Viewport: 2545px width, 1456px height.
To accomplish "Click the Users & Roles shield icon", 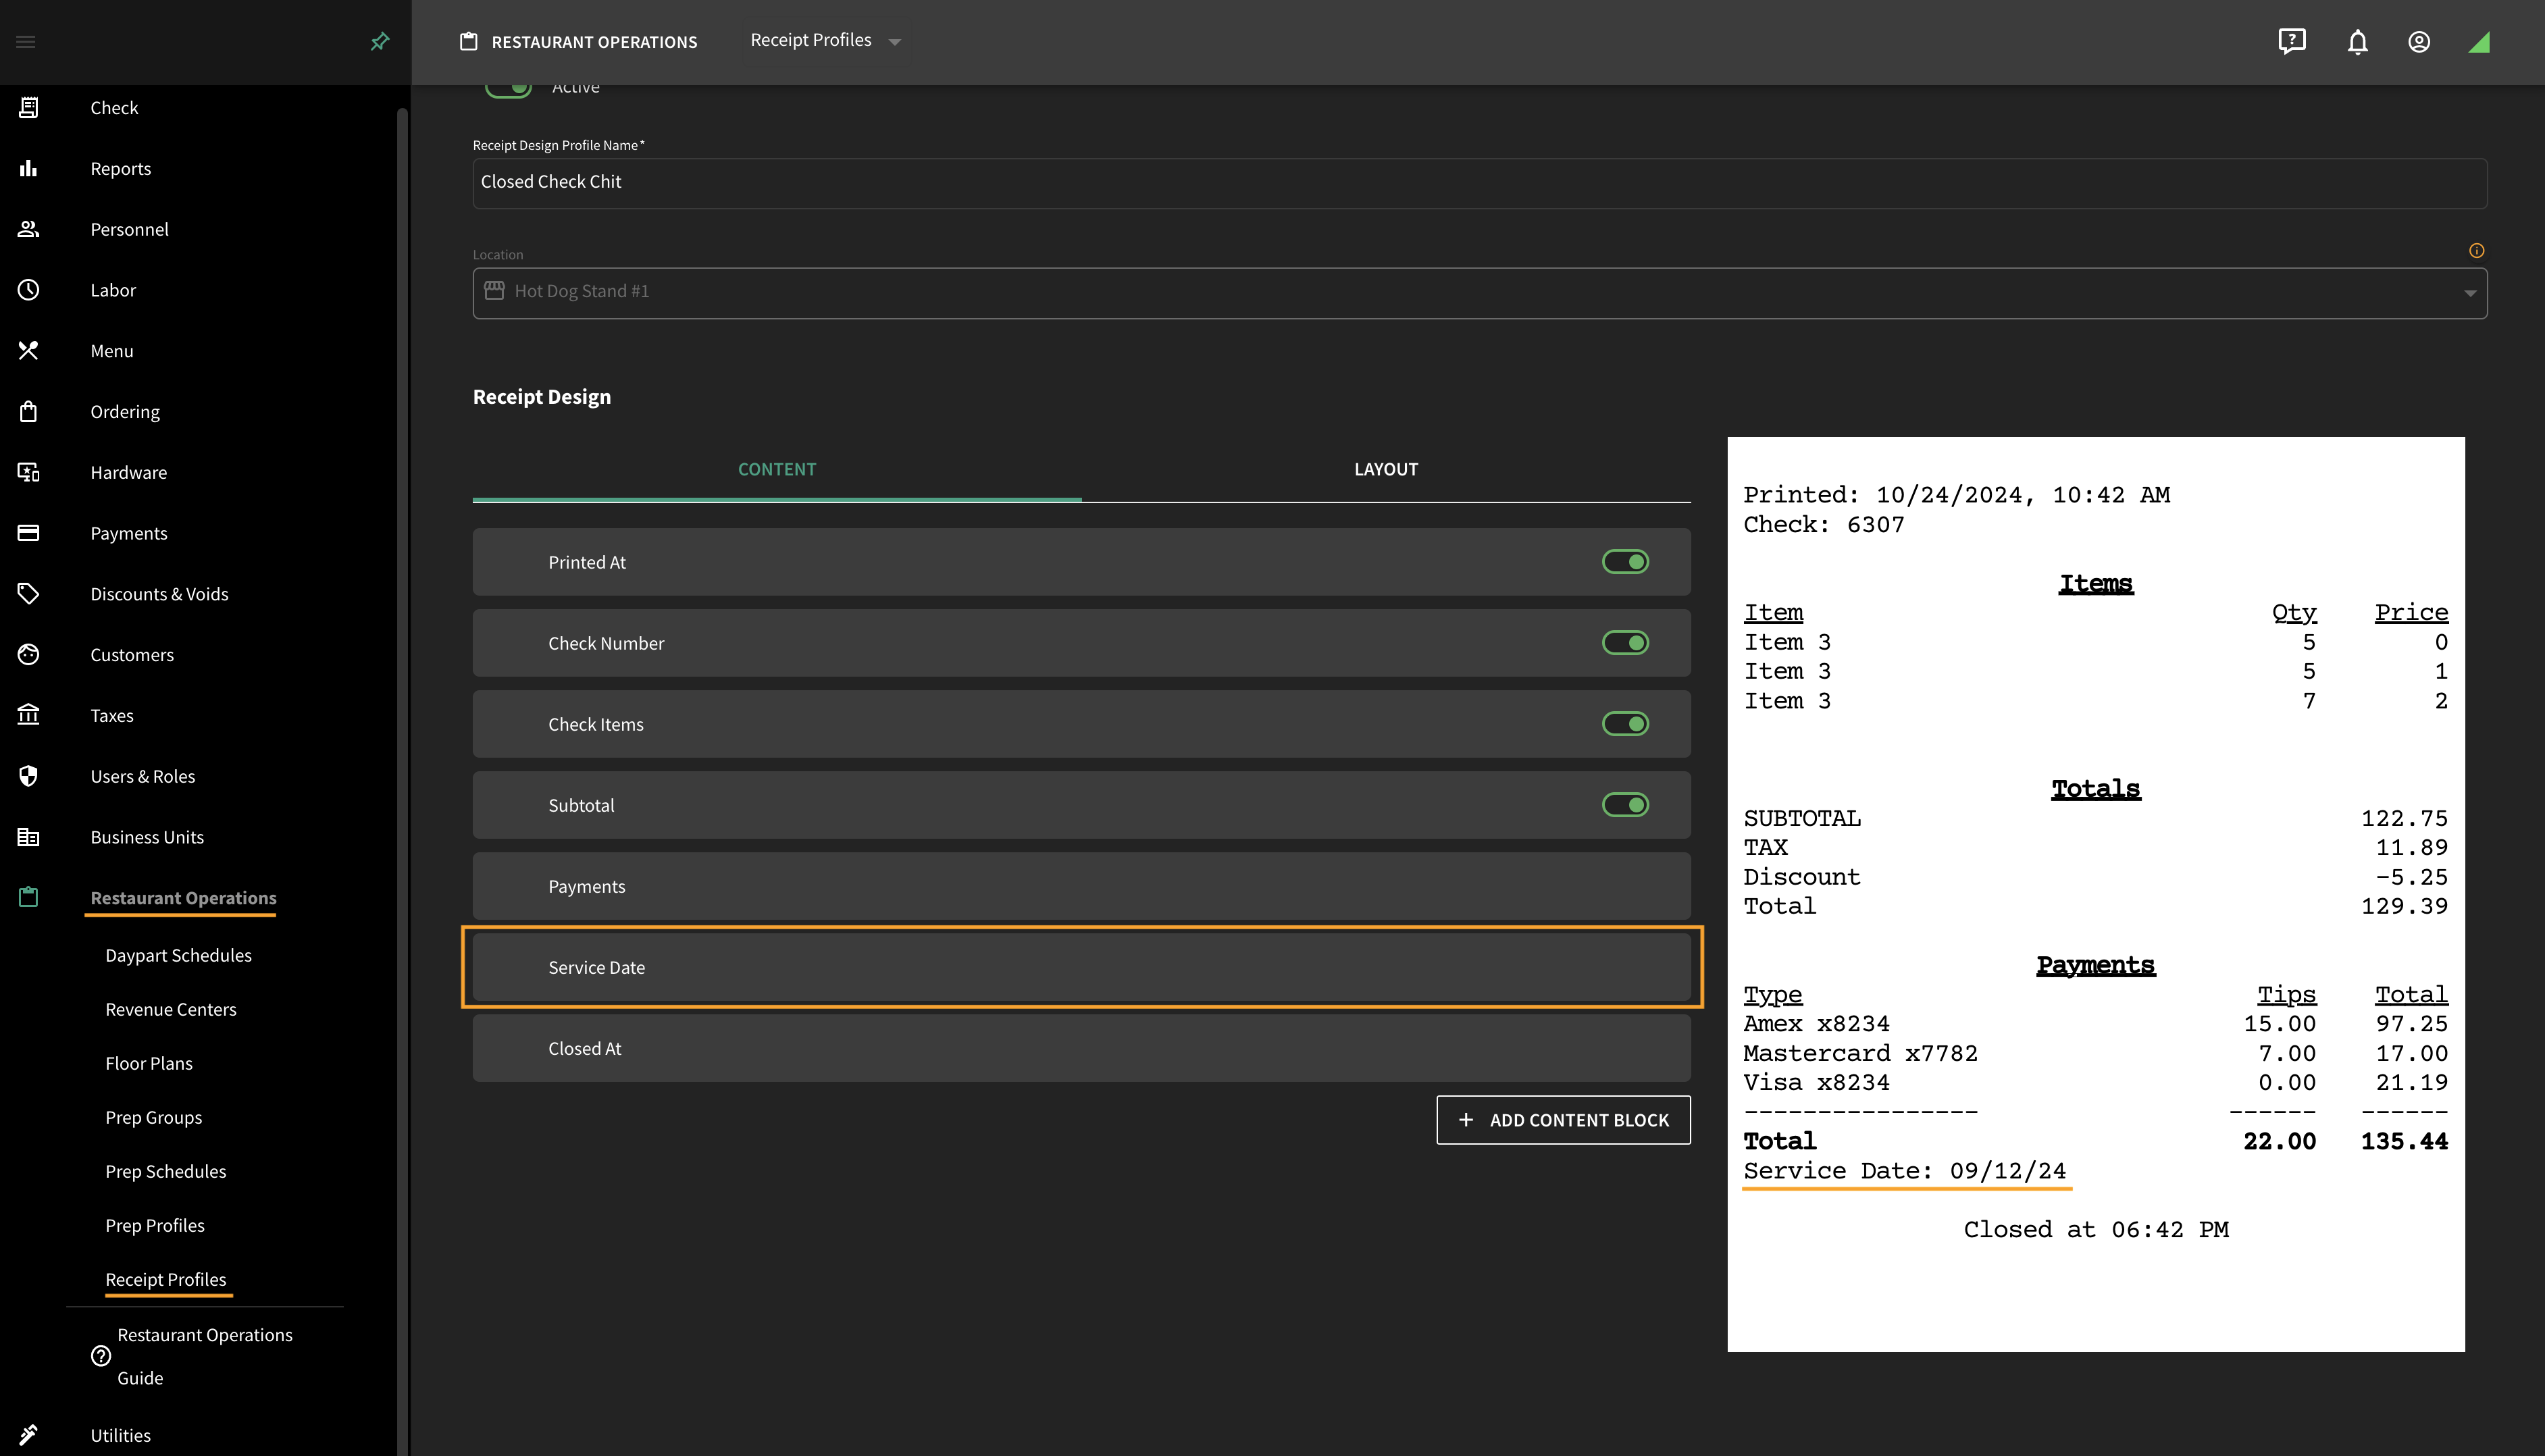I will (x=29, y=776).
